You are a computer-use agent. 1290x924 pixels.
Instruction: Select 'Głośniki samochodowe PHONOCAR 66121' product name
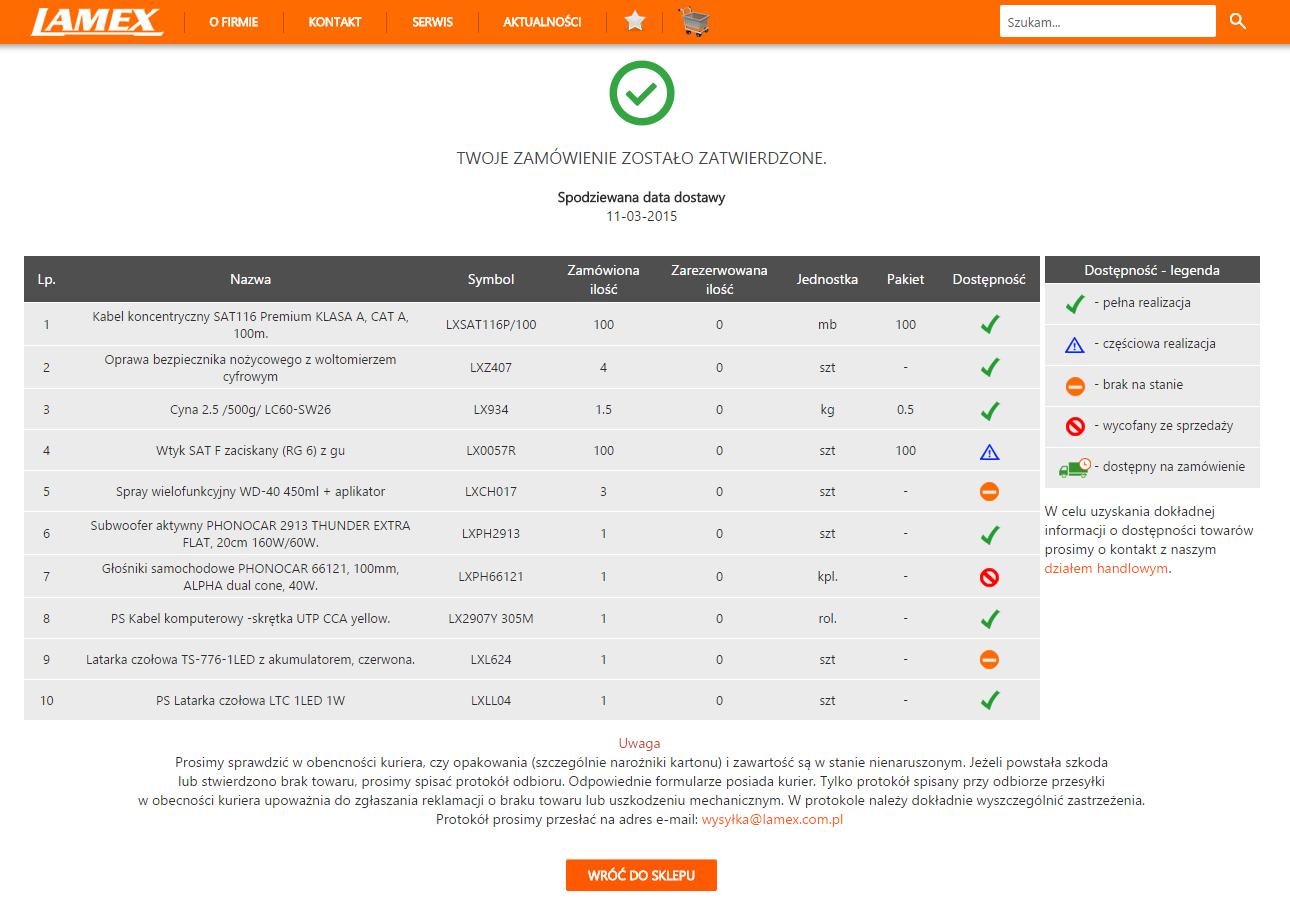pos(250,577)
